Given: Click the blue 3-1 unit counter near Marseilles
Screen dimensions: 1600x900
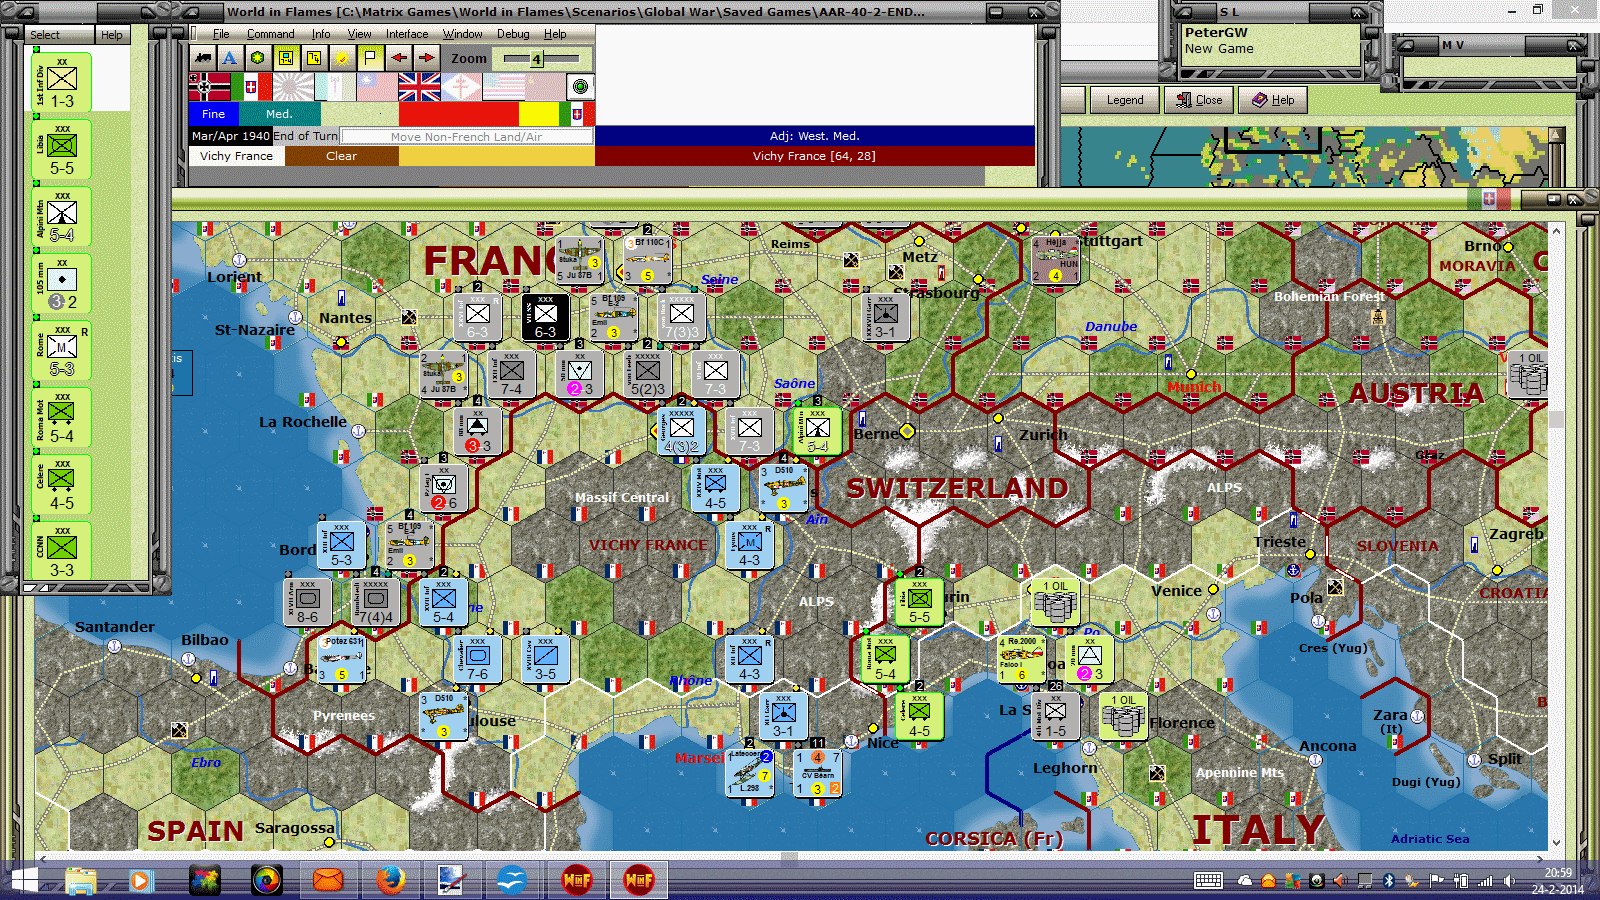Looking at the screenshot, I should point(784,716).
